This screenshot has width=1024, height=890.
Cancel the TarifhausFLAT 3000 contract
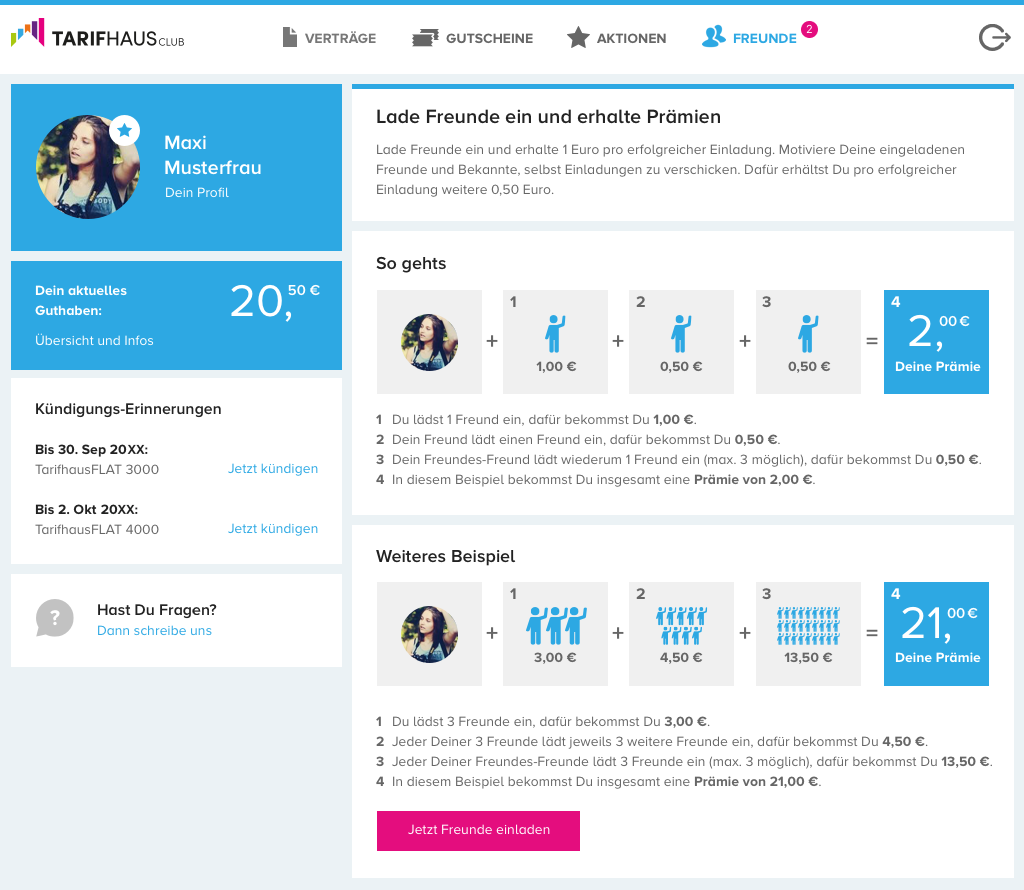click(x=272, y=469)
